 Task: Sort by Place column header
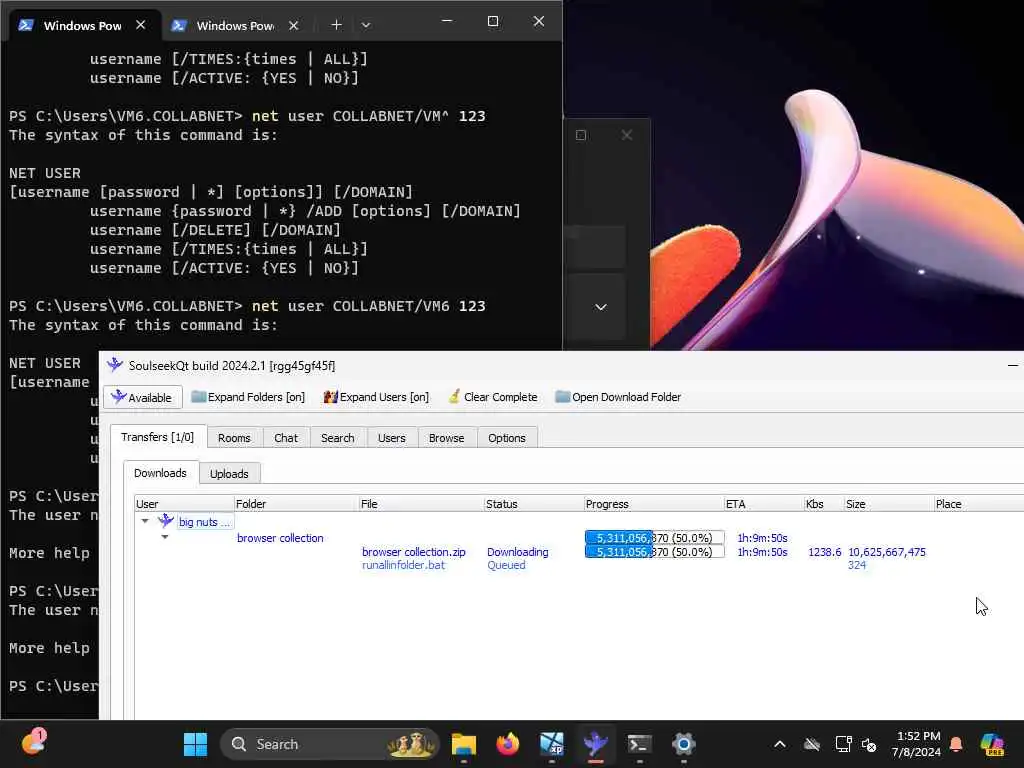pyautogui.click(x=978, y=504)
